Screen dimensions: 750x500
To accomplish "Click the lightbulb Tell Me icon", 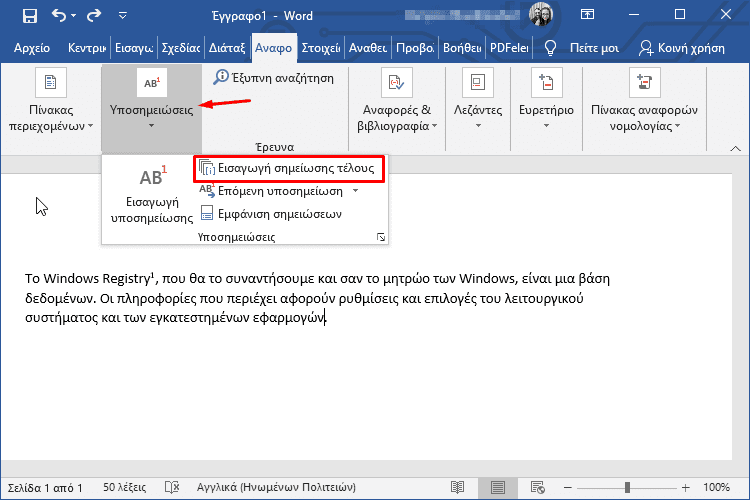I will tap(551, 48).
